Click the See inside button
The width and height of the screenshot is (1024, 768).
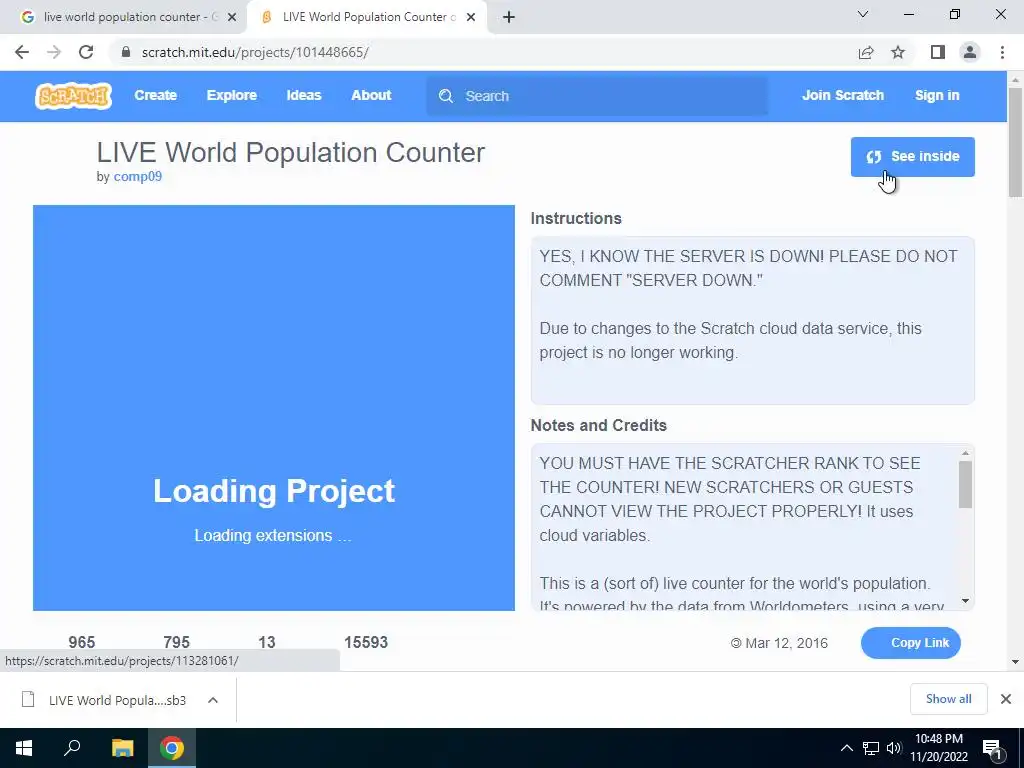tap(912, 157)
